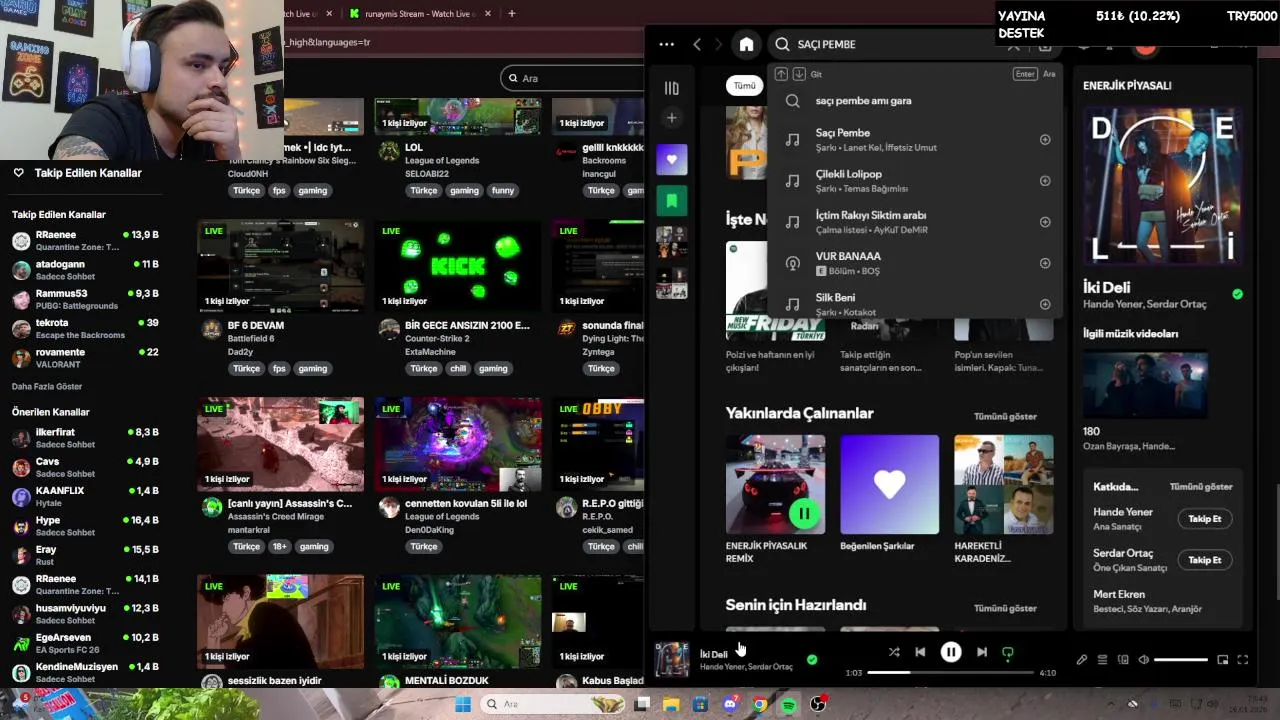The image size is (1280, 720).
Task: Click the chill tag under BİR GECE ANSIZIN
Action: [458, 368]
